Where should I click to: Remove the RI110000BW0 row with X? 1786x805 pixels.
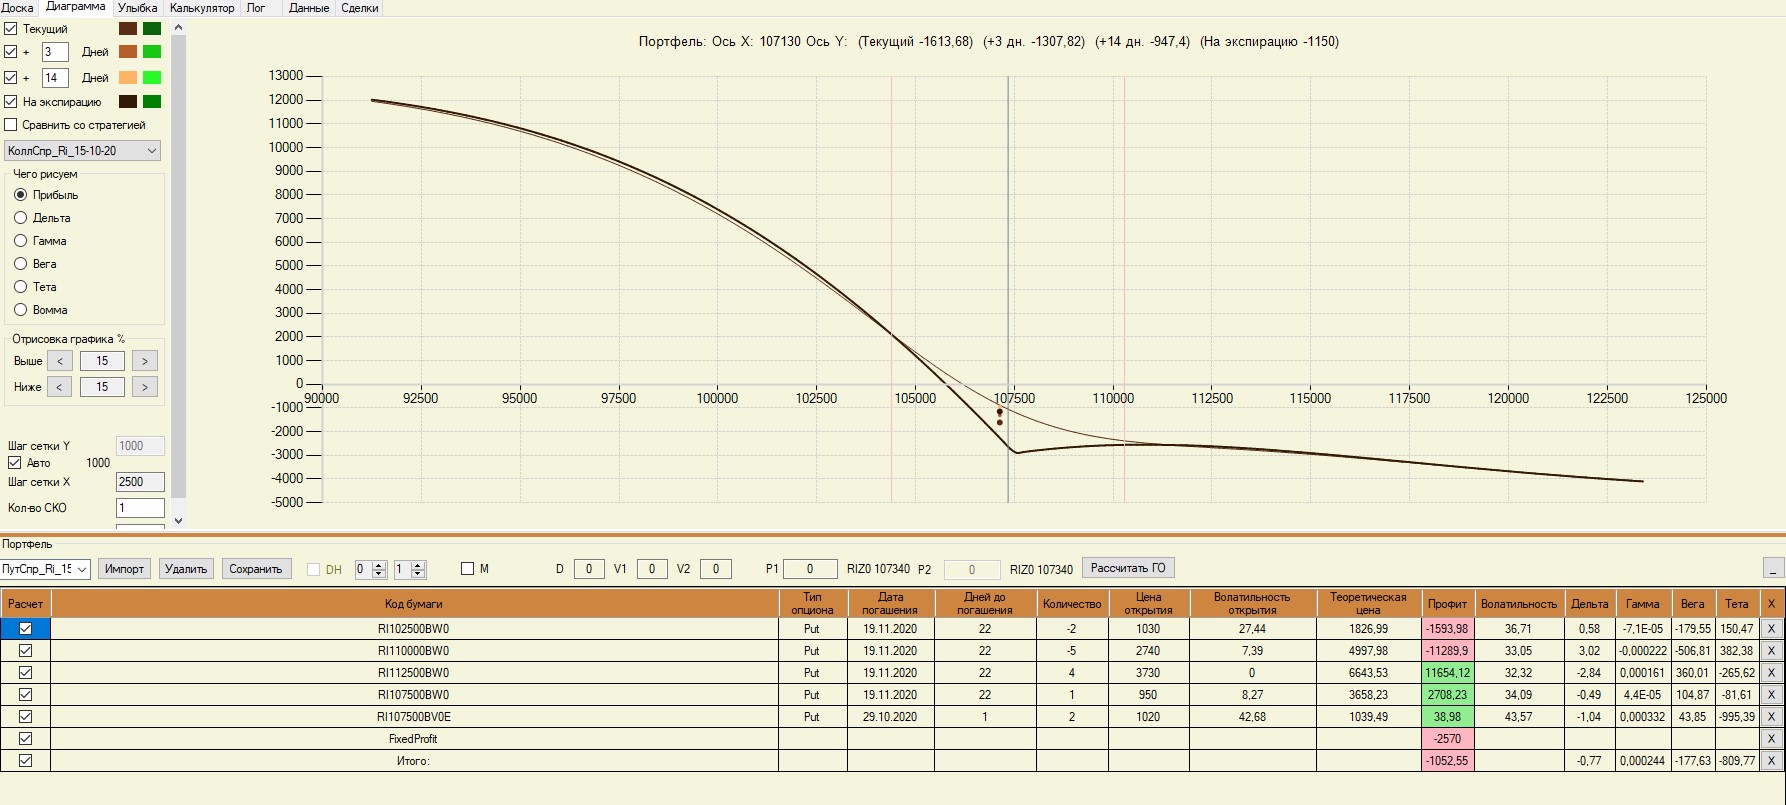click(x=1771, y=651)
